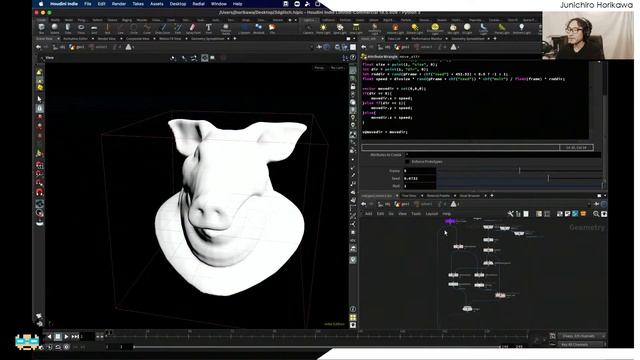
Task: Click the current frame number field
Action: click(x=88, y=337)
